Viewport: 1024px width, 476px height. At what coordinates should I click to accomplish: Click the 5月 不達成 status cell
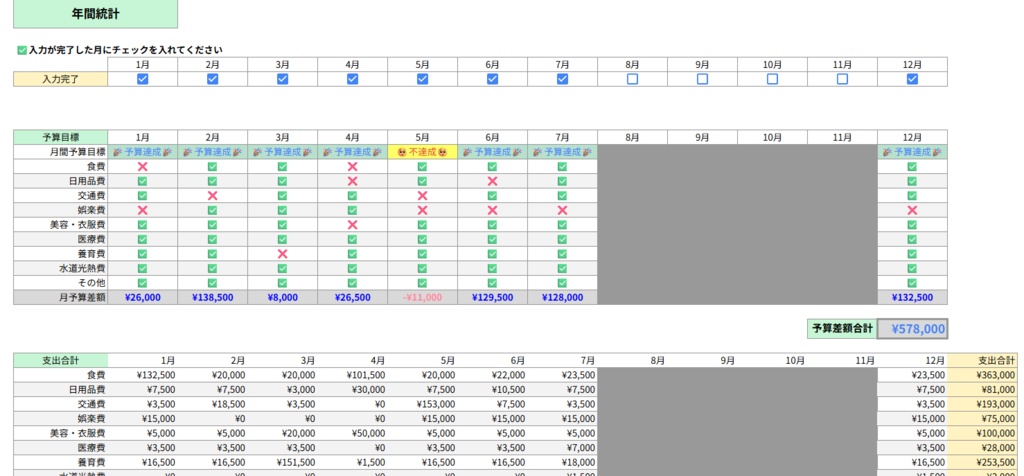coord(423,152)
